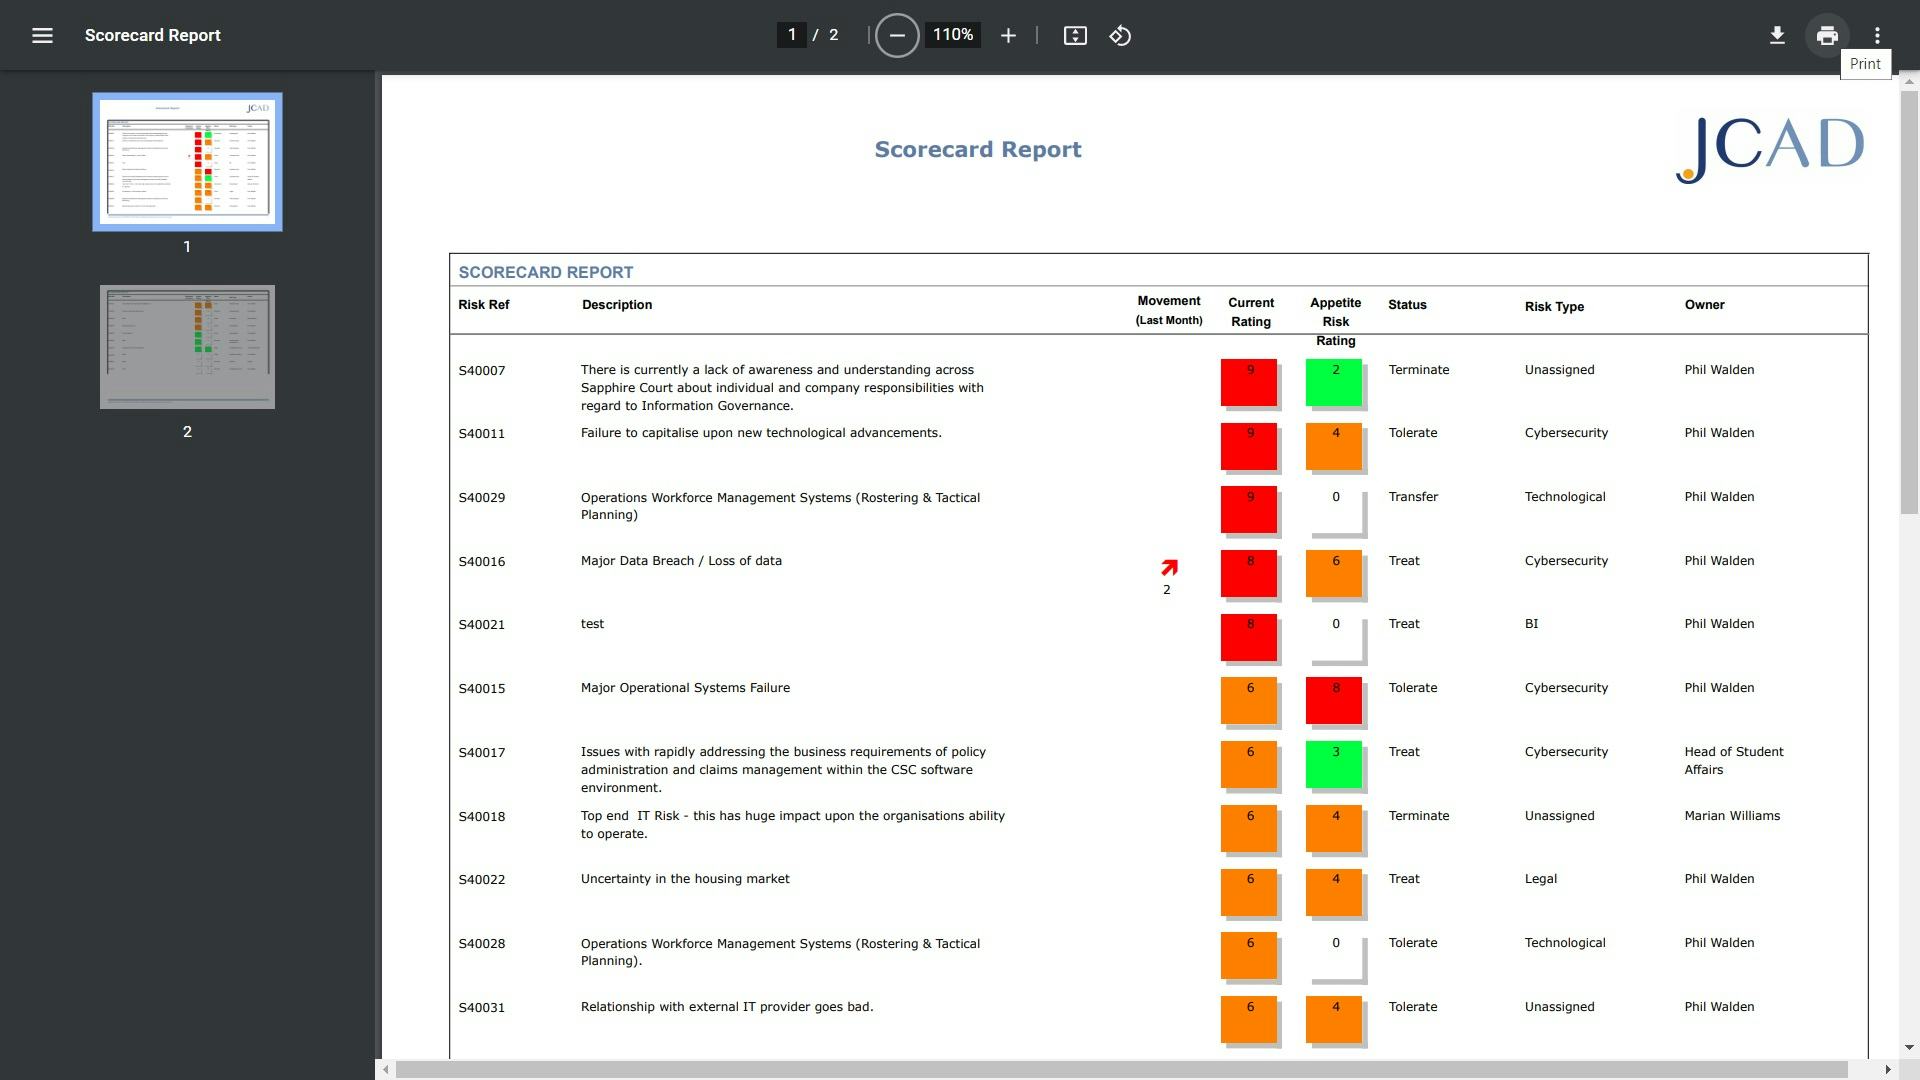
Task: Click the zoom percentage field
Action: coord(951,34)
